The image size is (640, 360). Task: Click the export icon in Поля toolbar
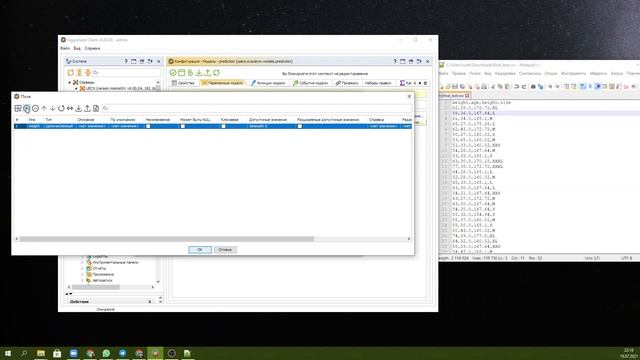point(87,109)
